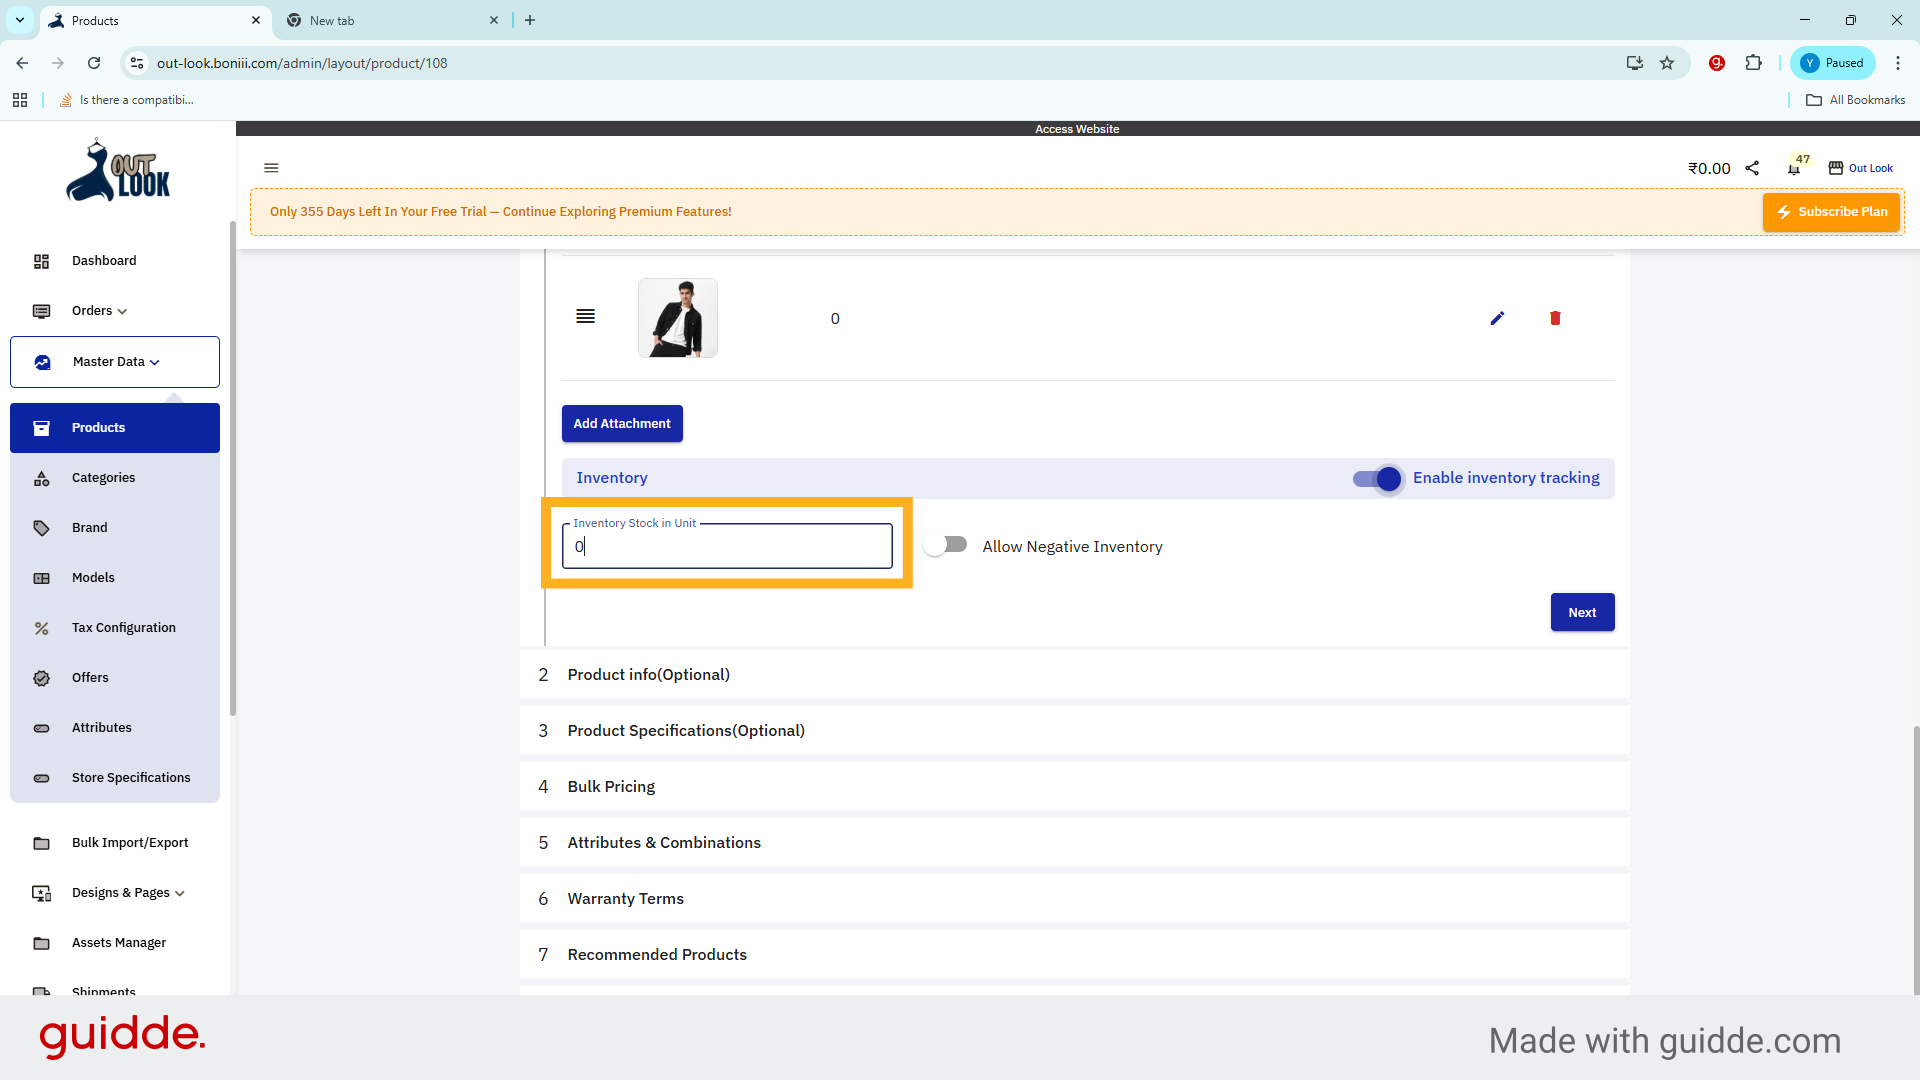Click the Add Attachment button
Screen dimensions: 1920x1080
click(622, 424)
